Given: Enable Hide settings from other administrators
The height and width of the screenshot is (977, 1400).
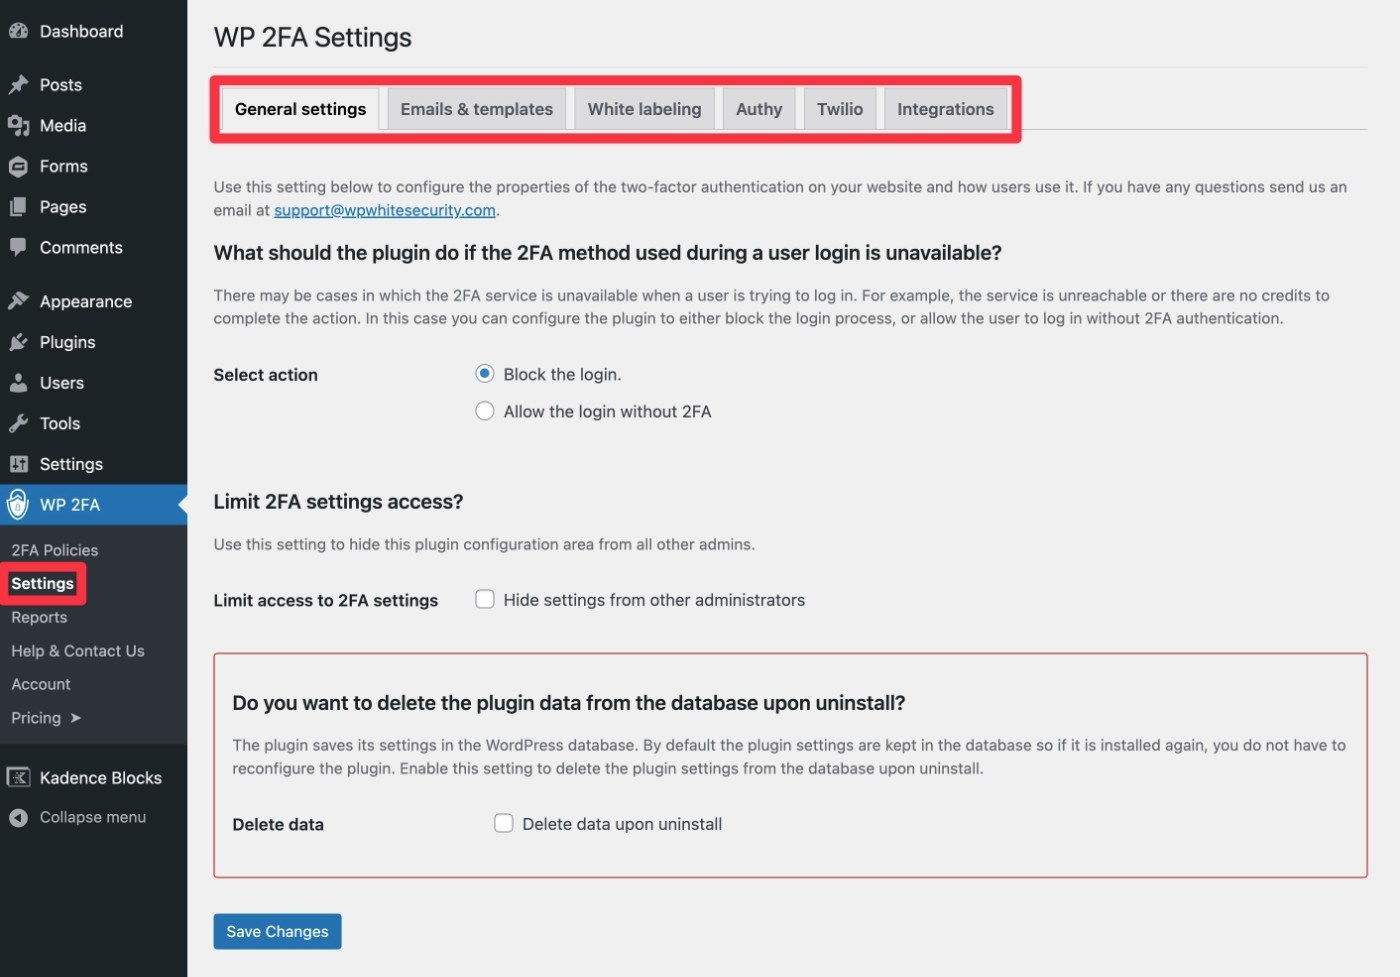Looking at the screenshot, I should click(x=485, y=599).
